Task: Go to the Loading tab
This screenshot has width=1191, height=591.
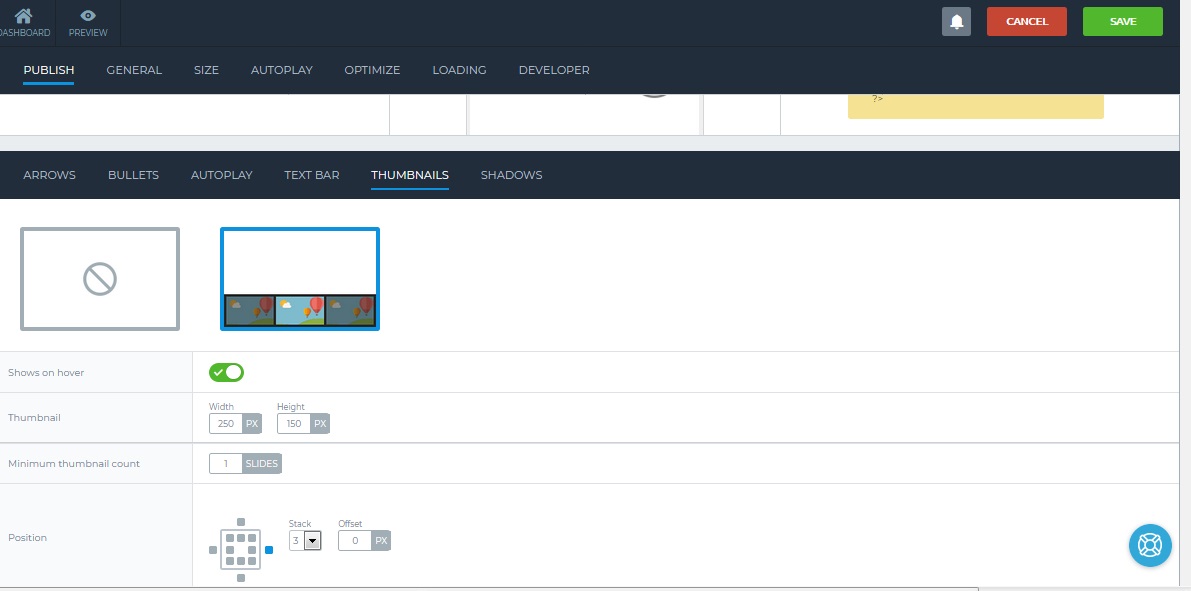Action: click(460, 70)
